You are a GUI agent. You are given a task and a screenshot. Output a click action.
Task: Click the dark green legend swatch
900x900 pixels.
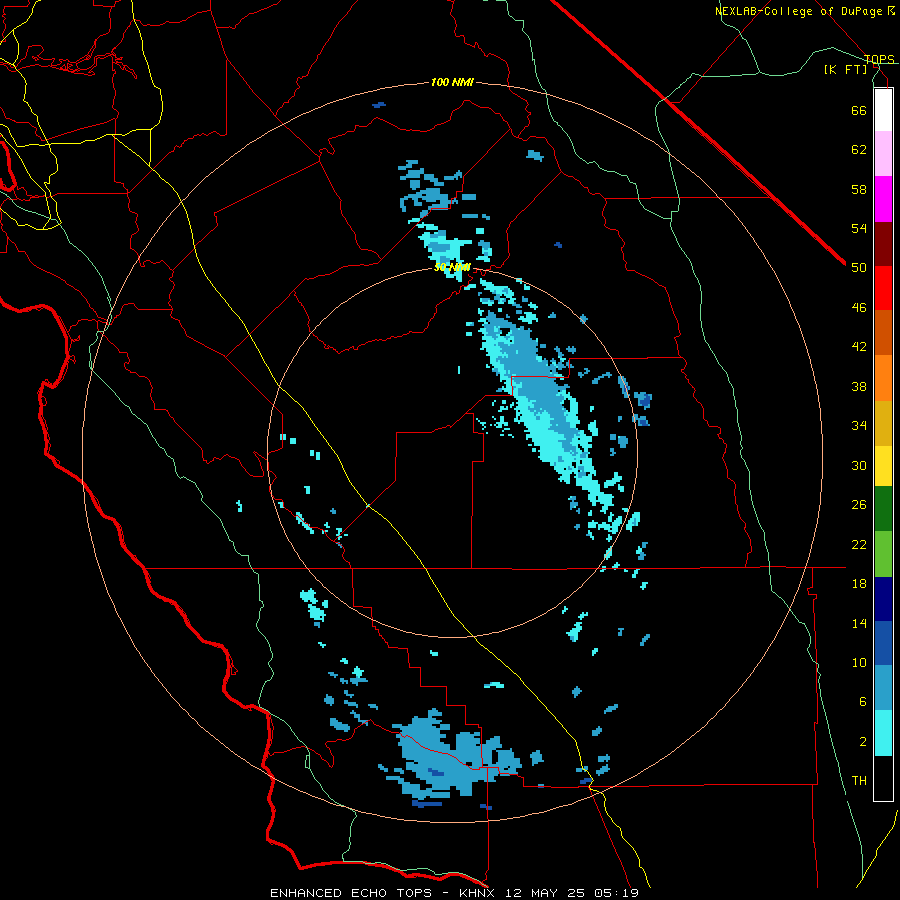883,509
